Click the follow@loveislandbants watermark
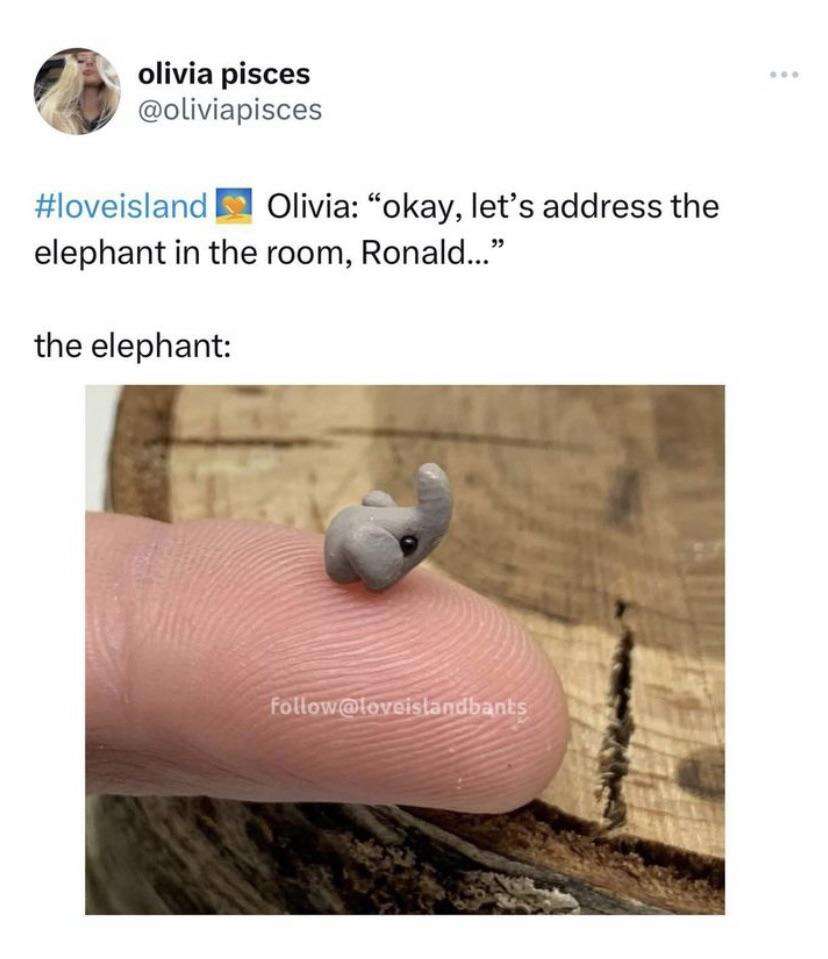This screenshot has width=828, height=959. (x=398, y=707)
